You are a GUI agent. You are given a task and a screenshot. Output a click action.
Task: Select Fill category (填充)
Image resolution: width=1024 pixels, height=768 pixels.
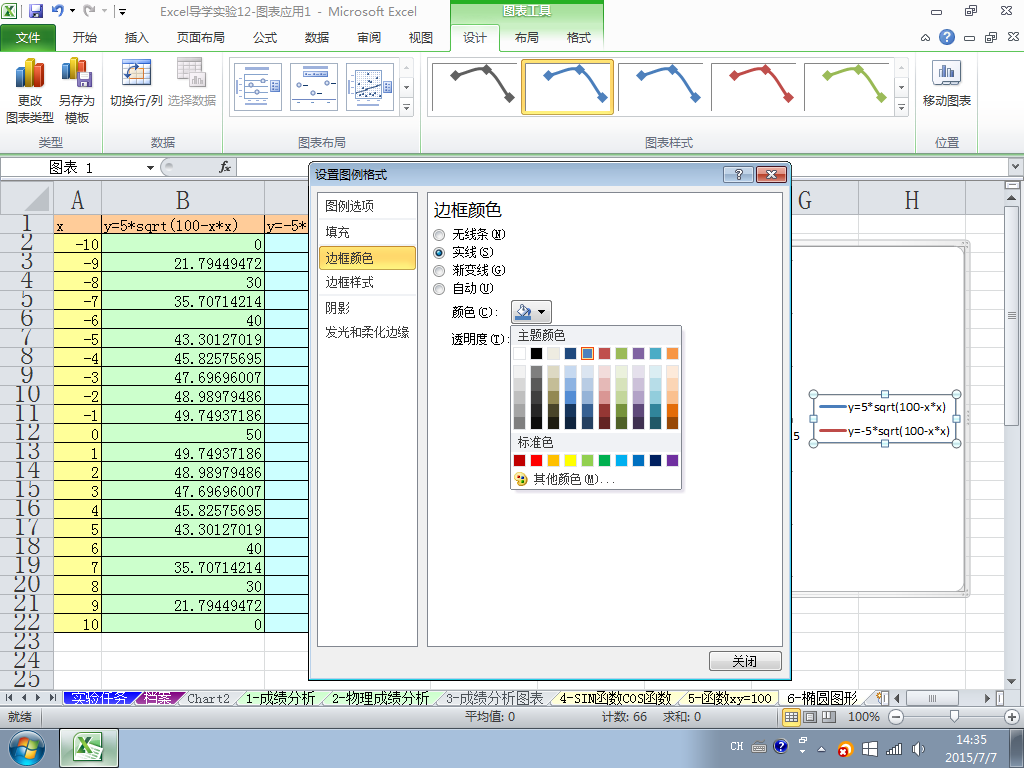(x=367, y=232)
